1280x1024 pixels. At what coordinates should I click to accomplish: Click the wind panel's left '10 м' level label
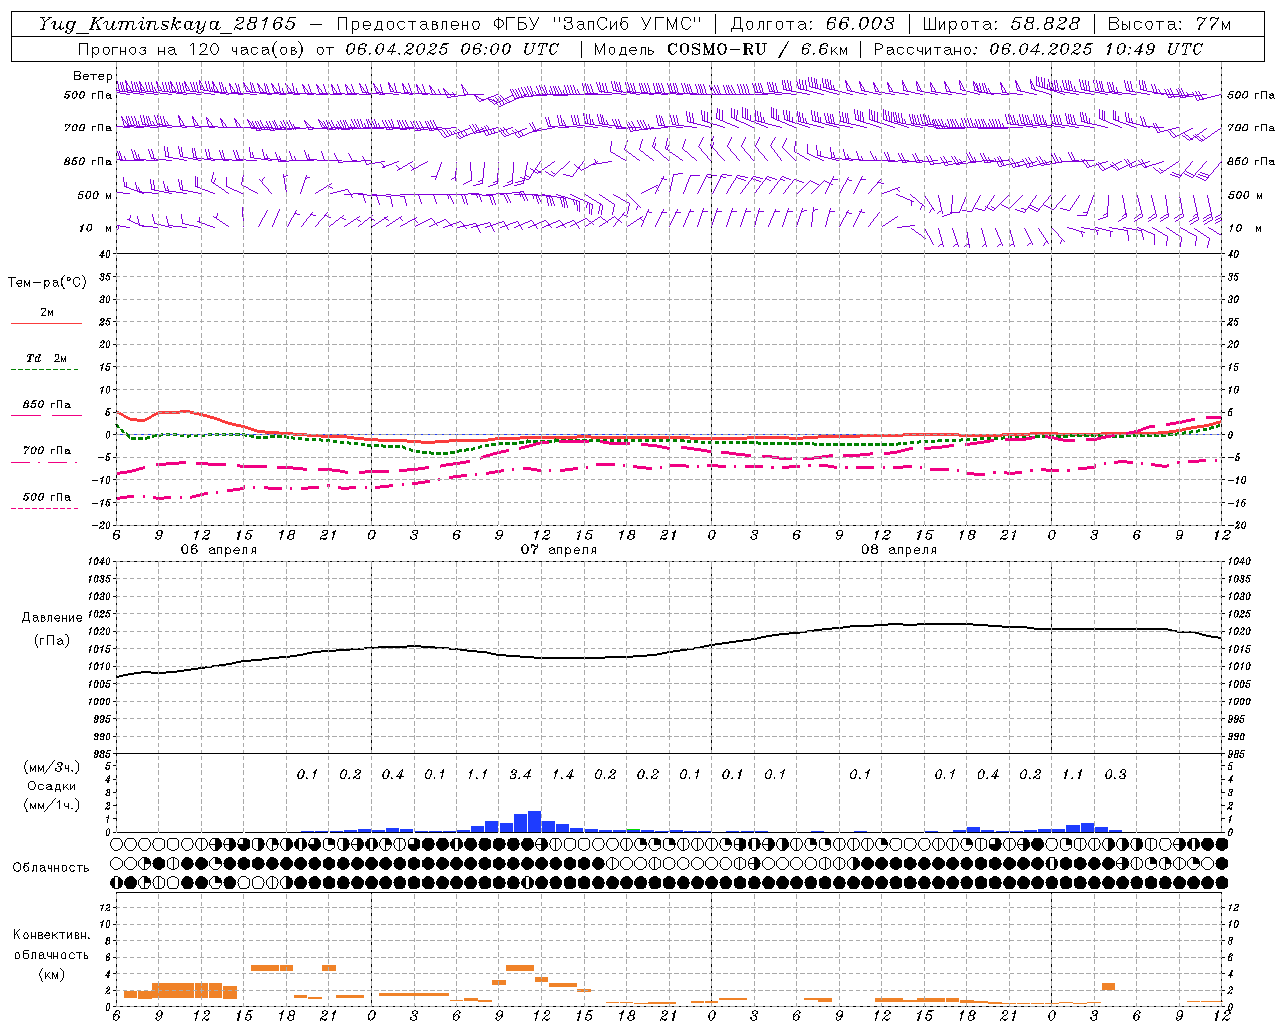point(95,229)
